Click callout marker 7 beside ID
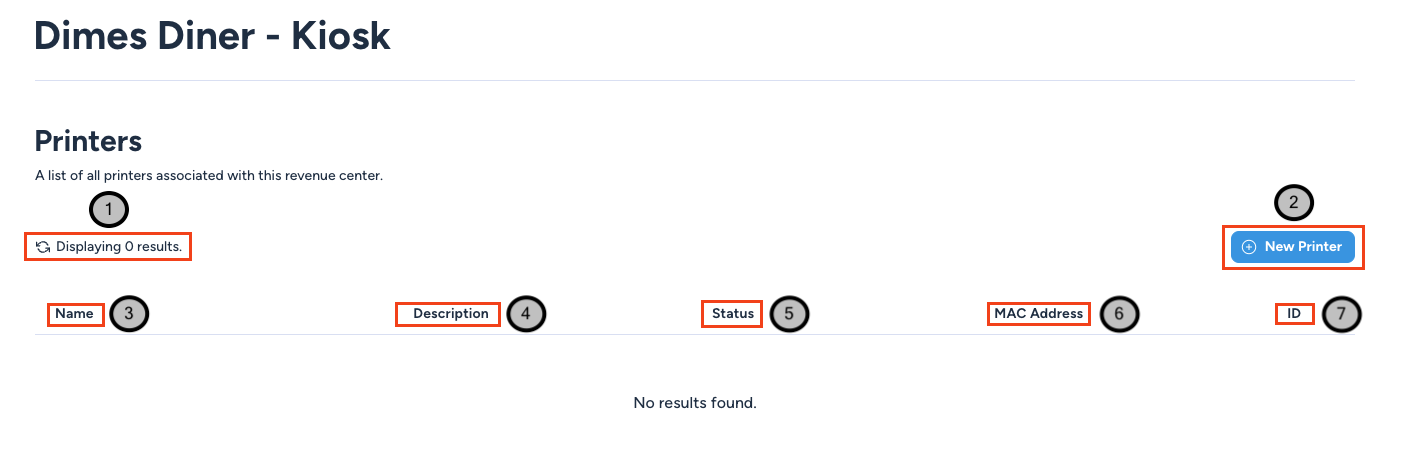This screenshot has width=1415, height=456. tap(1342, 314)
